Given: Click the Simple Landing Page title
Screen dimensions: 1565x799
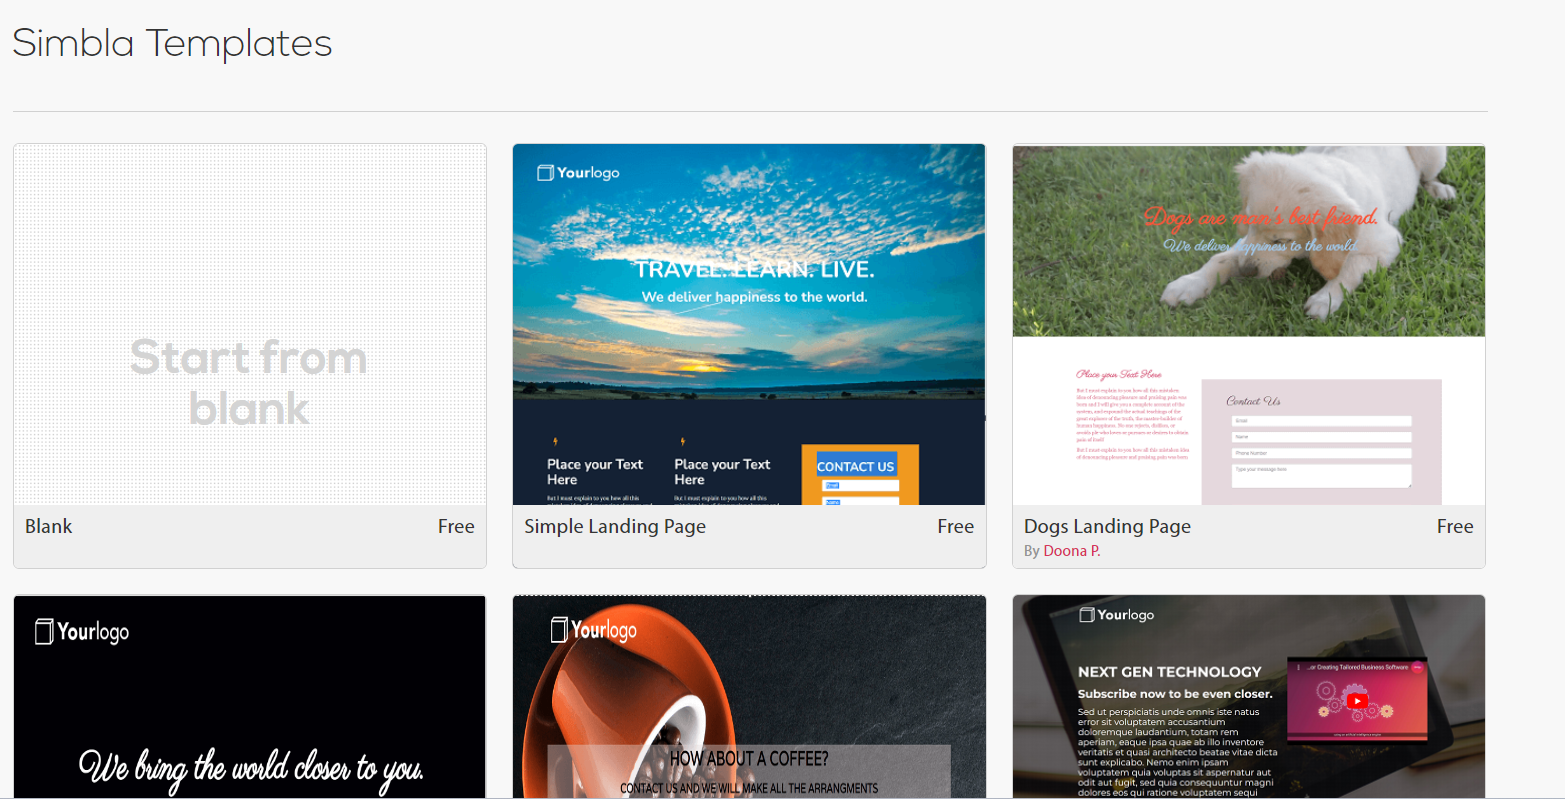Looking at the screenshot, I should [x=615, y=527].
